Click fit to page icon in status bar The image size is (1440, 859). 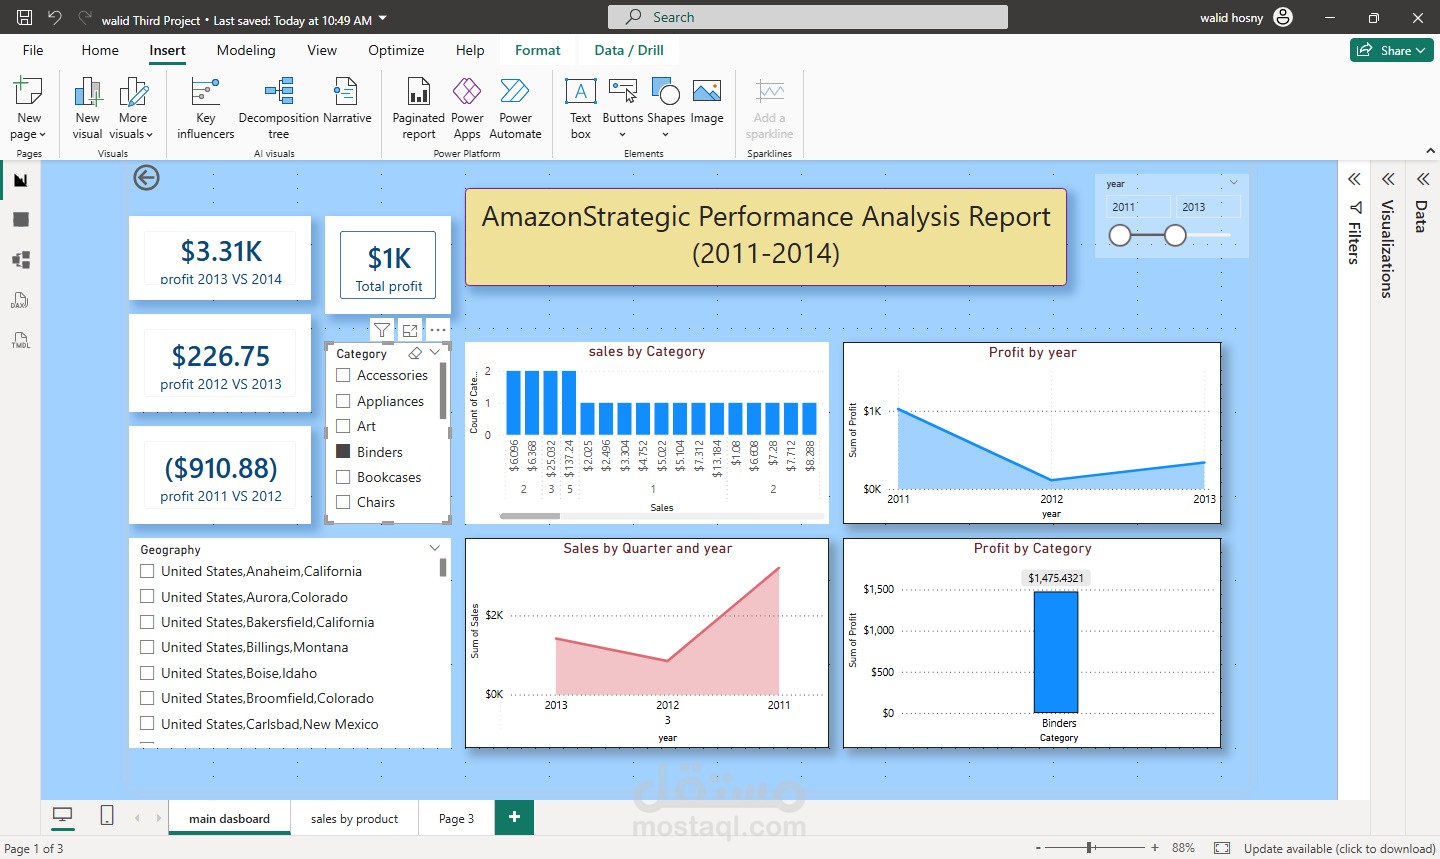tap(1222, 848)
